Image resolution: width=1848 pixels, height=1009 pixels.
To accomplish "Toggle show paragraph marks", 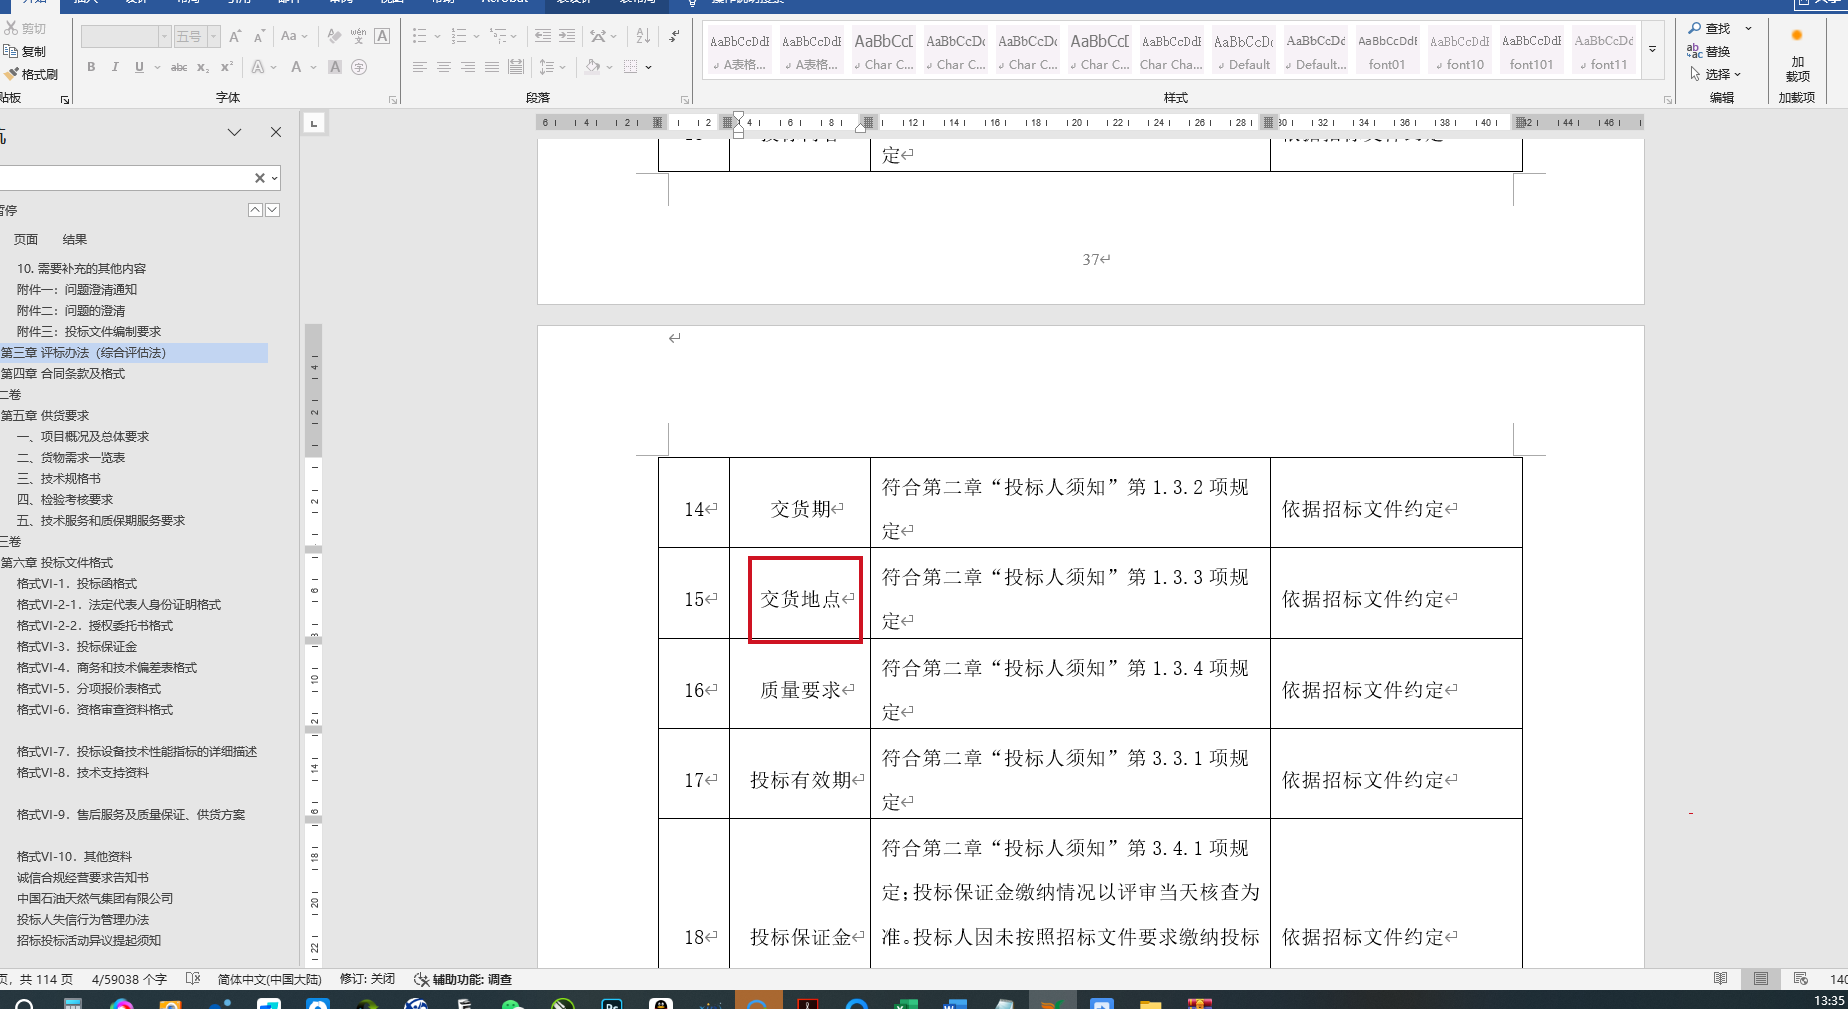I will tap(674, 36).
